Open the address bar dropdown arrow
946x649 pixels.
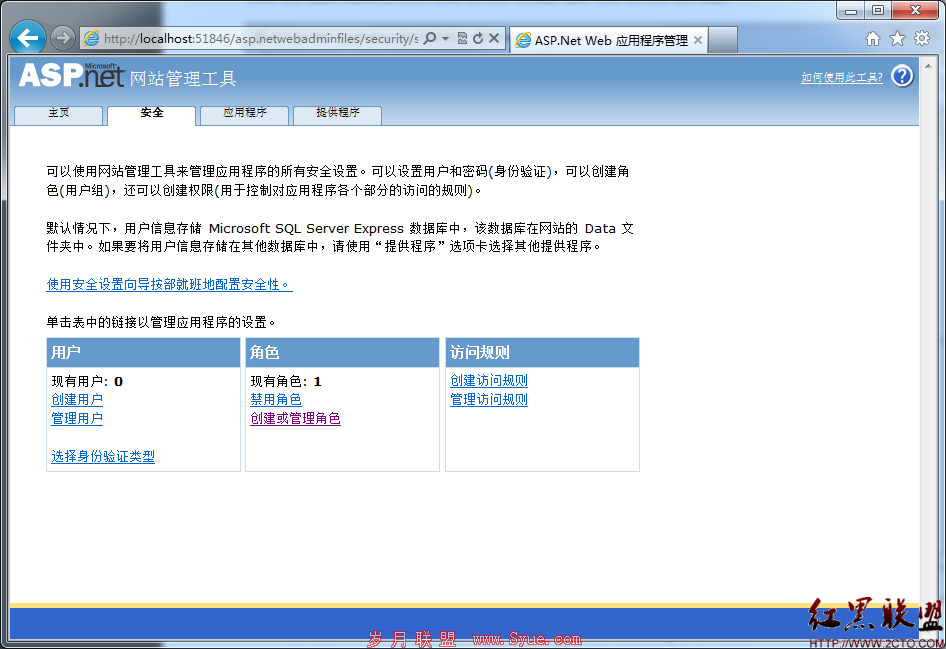445,38
